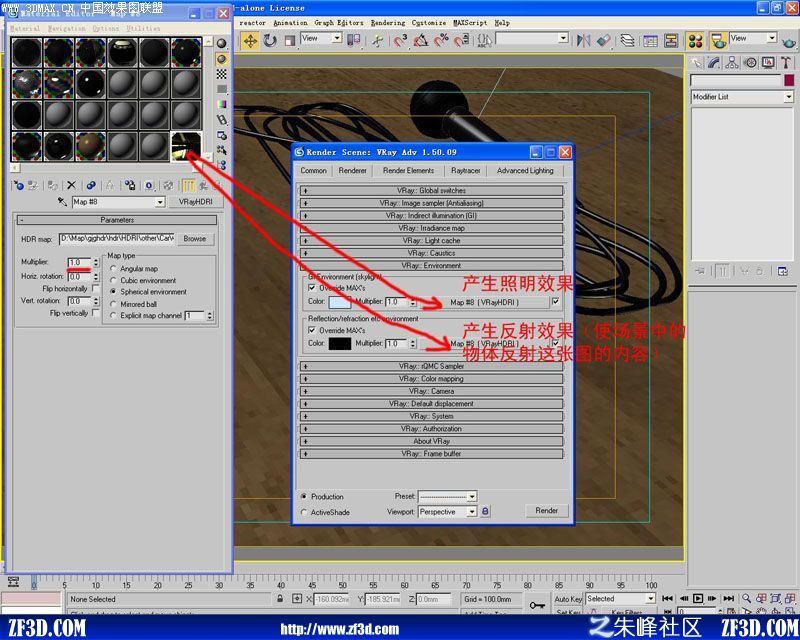Open the Layer Manager icon
800x640 pixels.
pos(627,40)
